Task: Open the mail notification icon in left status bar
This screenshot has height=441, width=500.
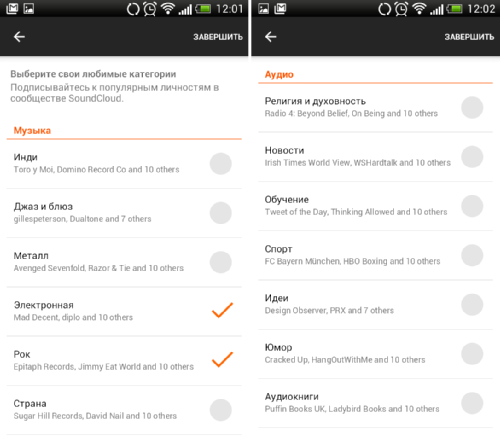Action: coord(12,8)
